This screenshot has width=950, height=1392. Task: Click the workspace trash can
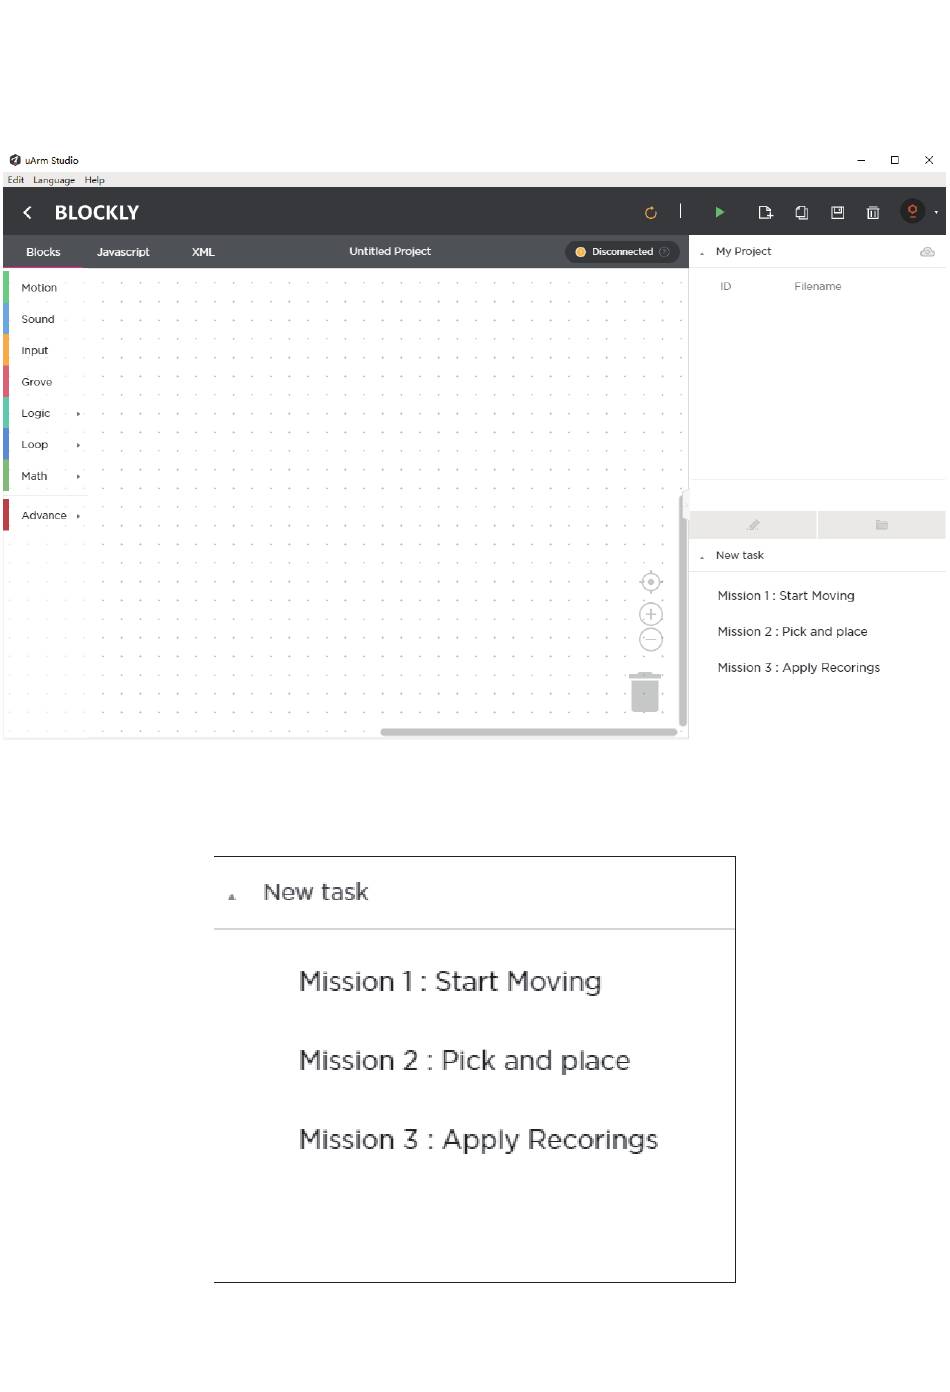pos(645,692)
